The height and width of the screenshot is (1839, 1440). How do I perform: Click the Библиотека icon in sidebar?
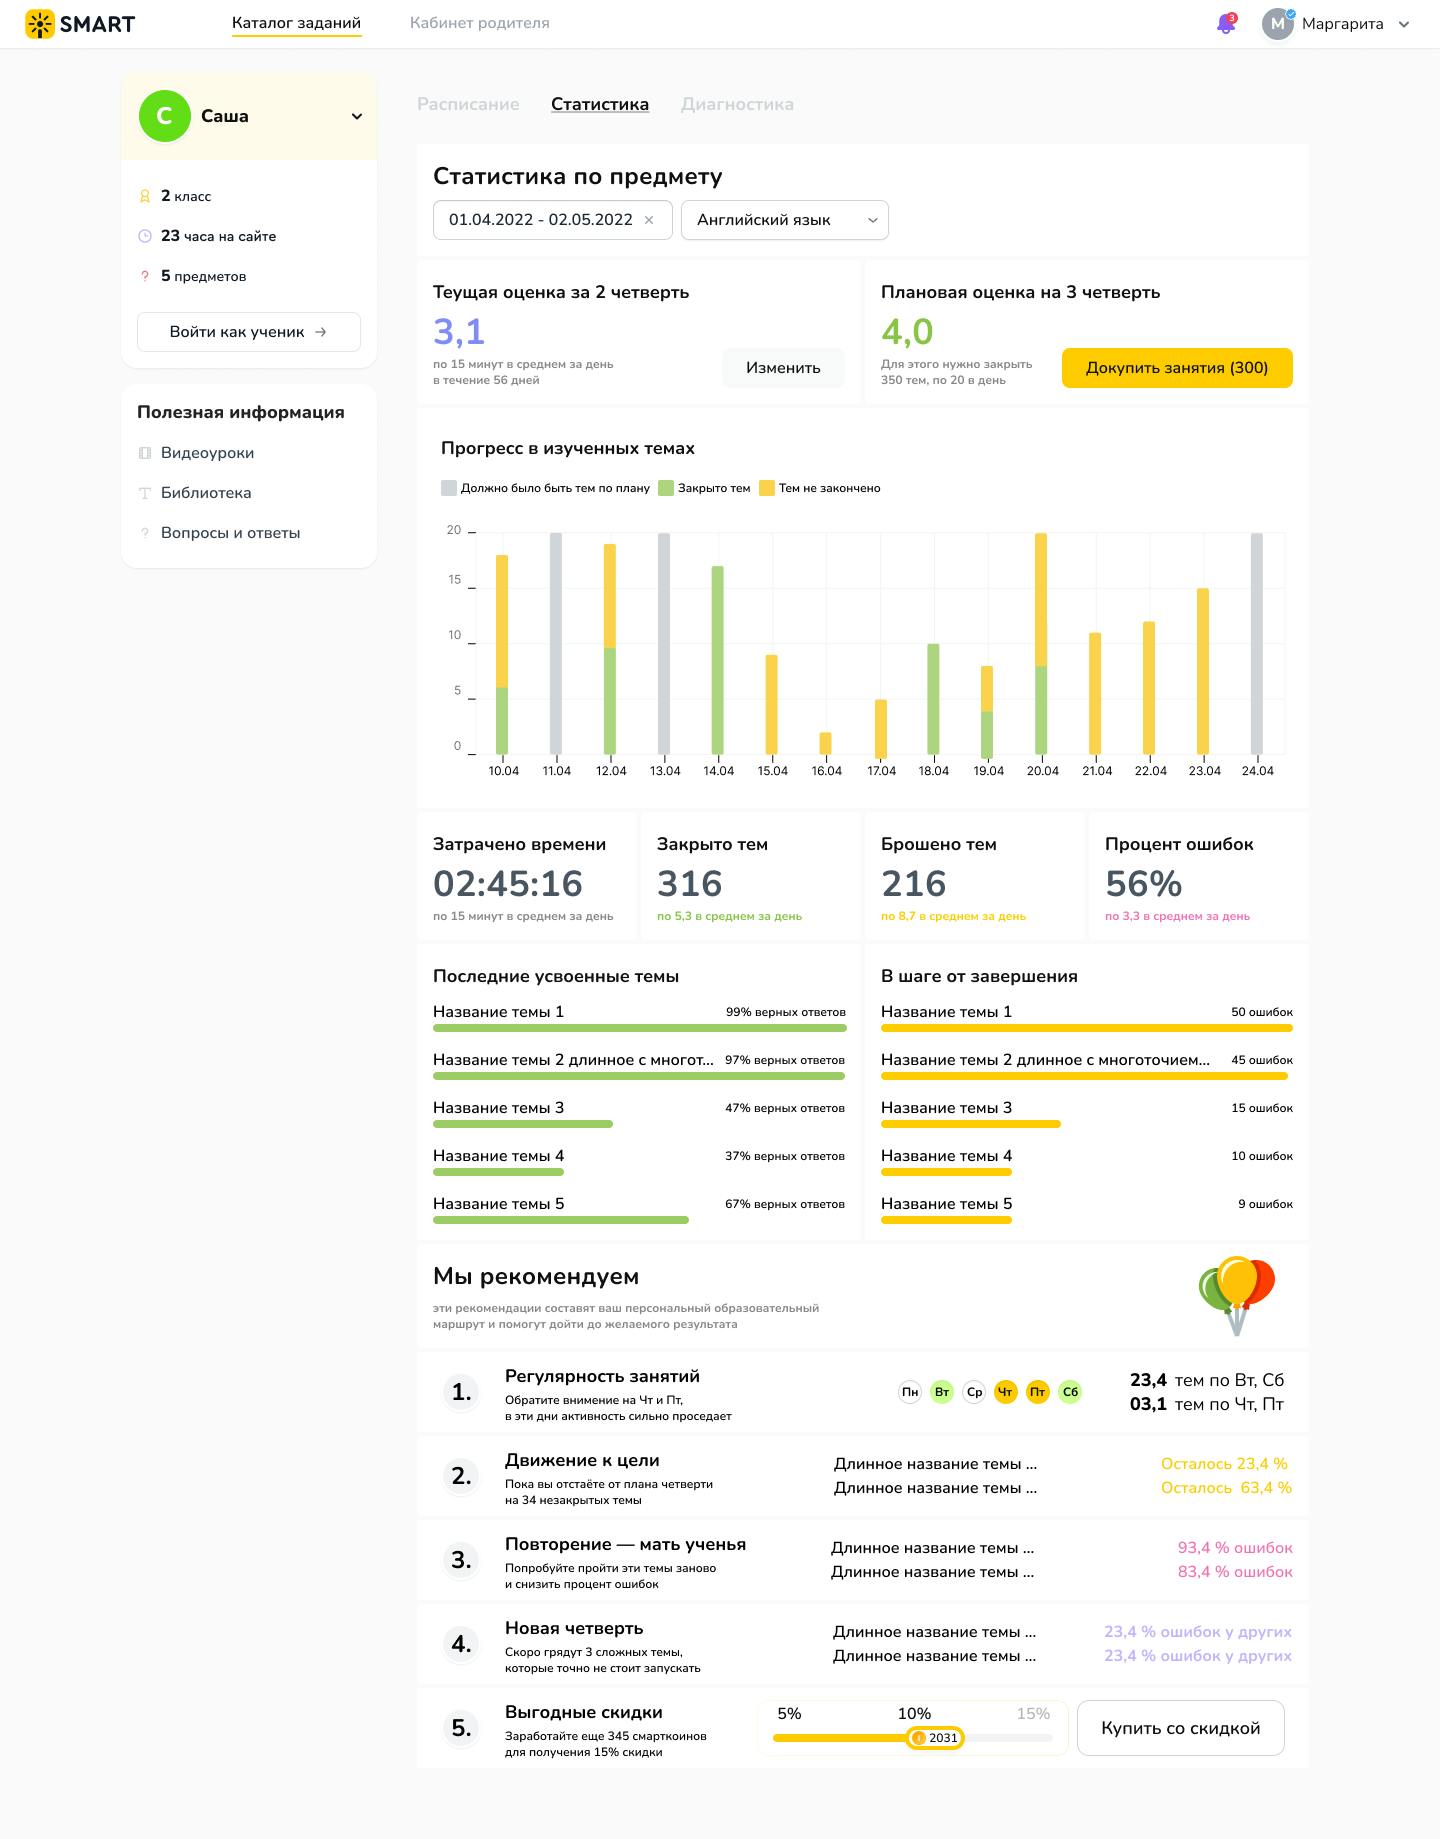pos(145,493)
